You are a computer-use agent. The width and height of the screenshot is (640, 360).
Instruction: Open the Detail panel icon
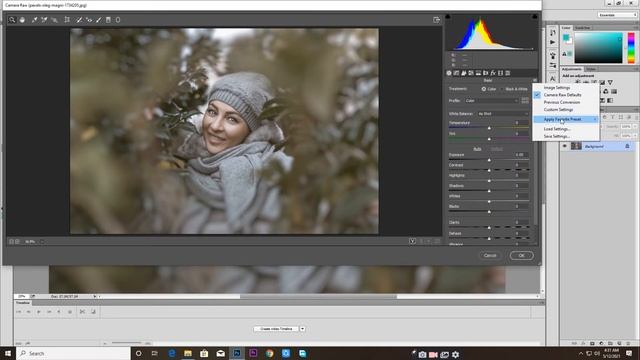(464, 73)
